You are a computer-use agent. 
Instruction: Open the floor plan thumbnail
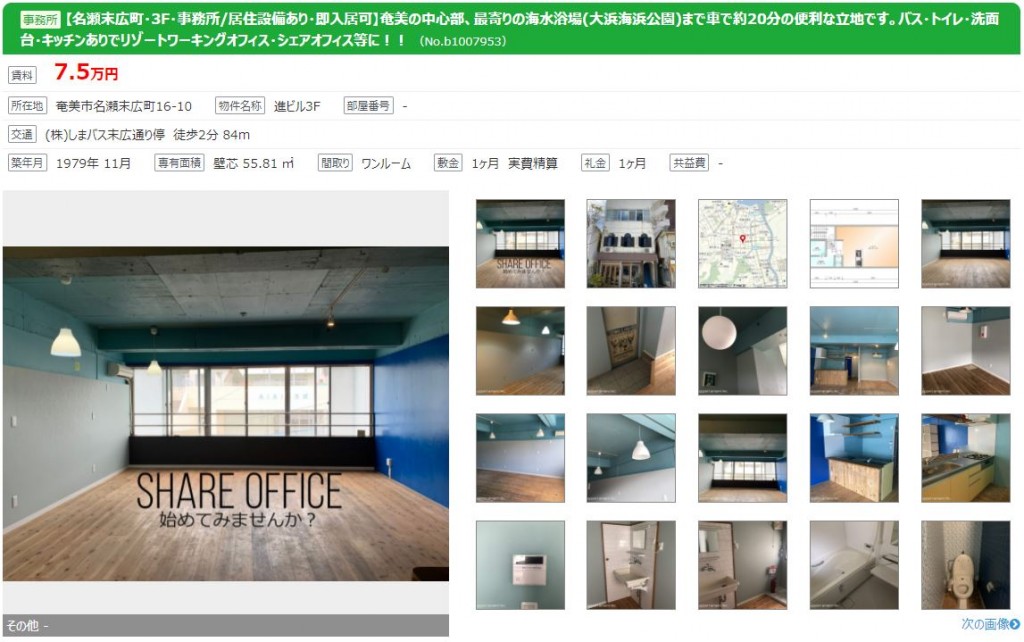[x=854, y=244]
